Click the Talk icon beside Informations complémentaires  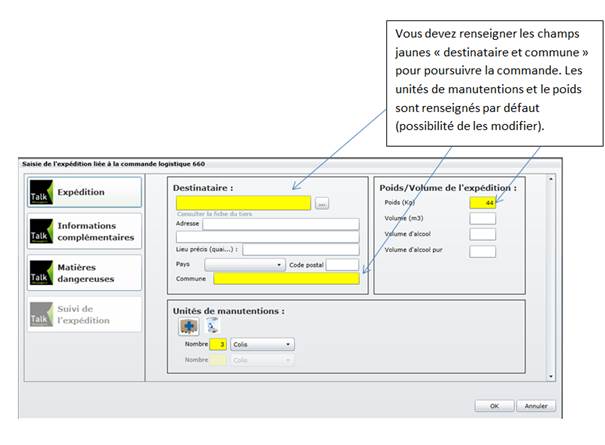[x=39, y=232]
